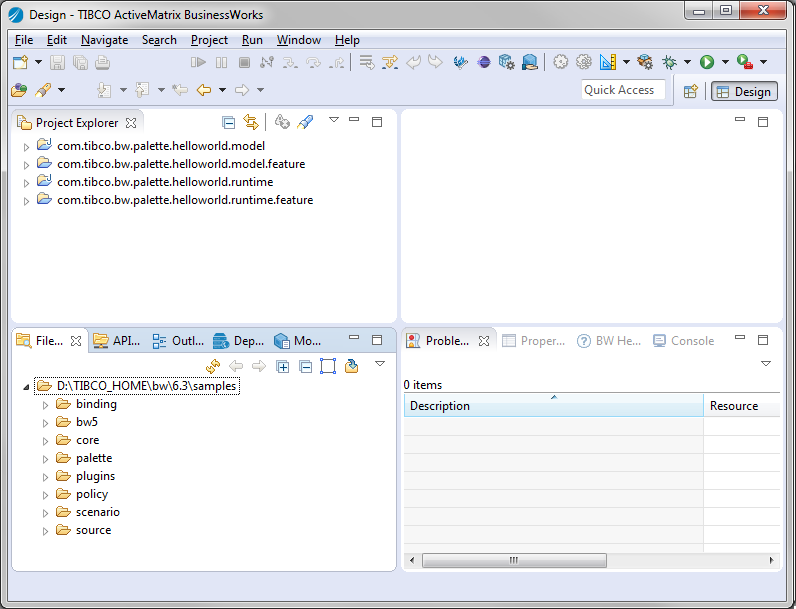
Task: Toggle Link with Editor in Project Explorer
Action: pyautogui.click(x=251, y=122)
